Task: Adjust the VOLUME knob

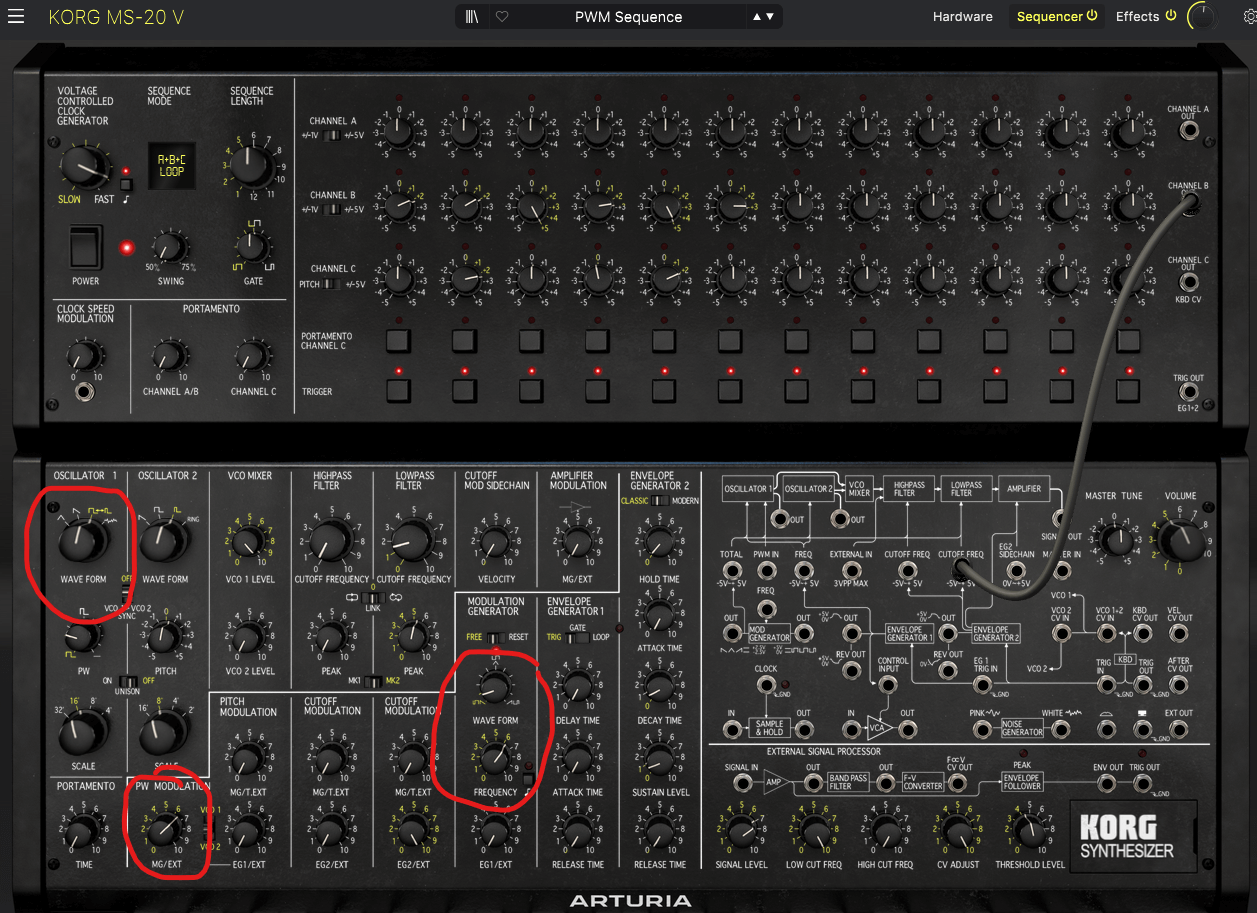Action: [1180, 541]
